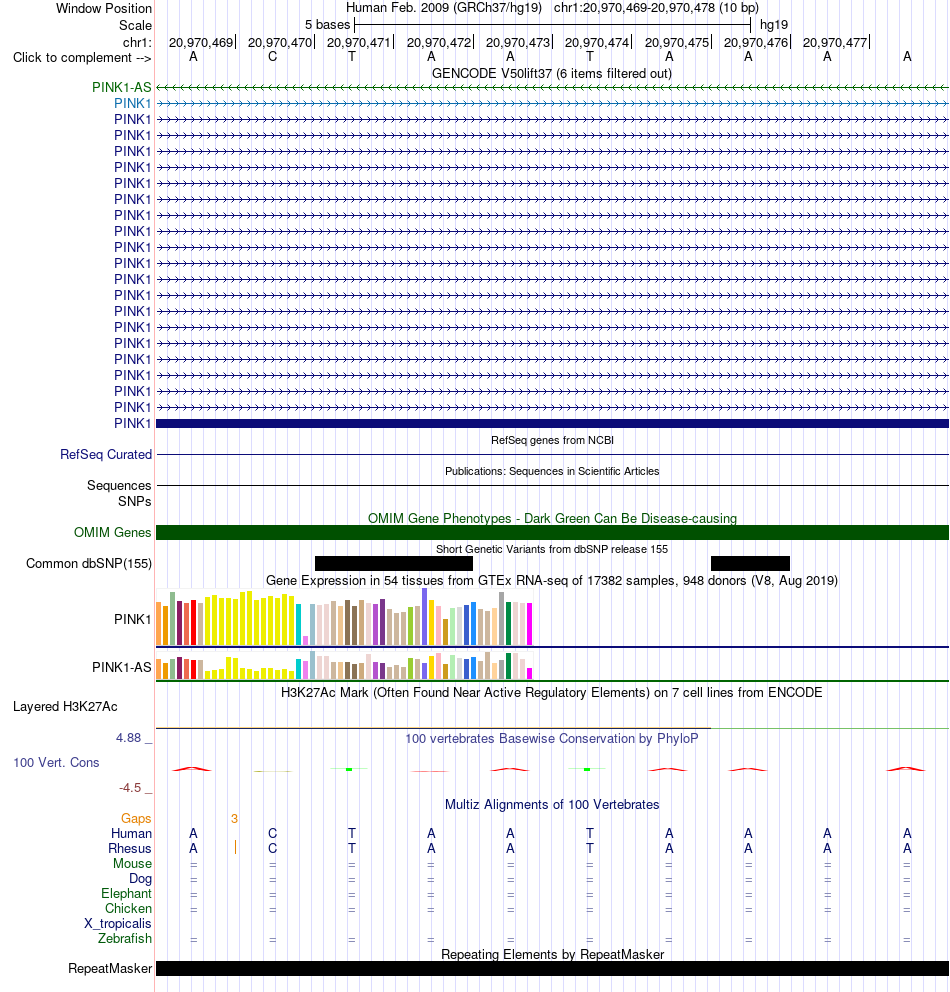Select the dark green OMIM Genes bar
This screenshot has width=950, height=992.
tap(552, 533)
